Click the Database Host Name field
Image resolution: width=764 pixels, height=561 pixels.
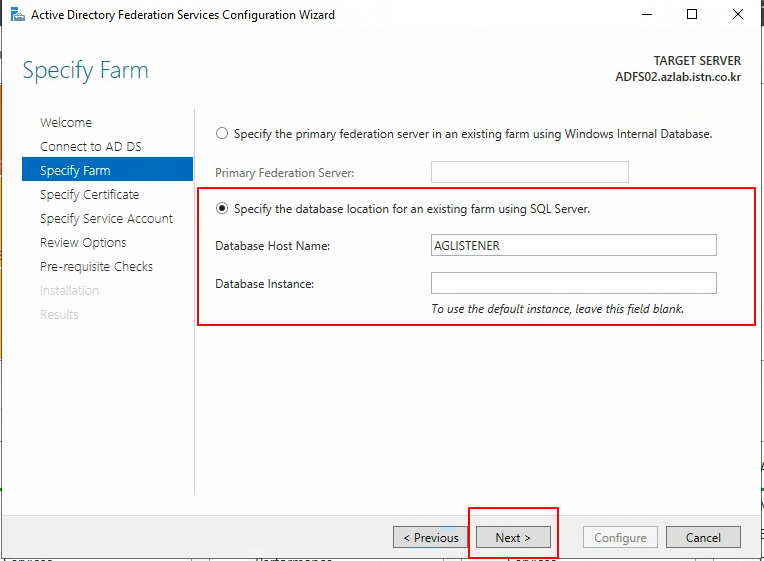573,245
